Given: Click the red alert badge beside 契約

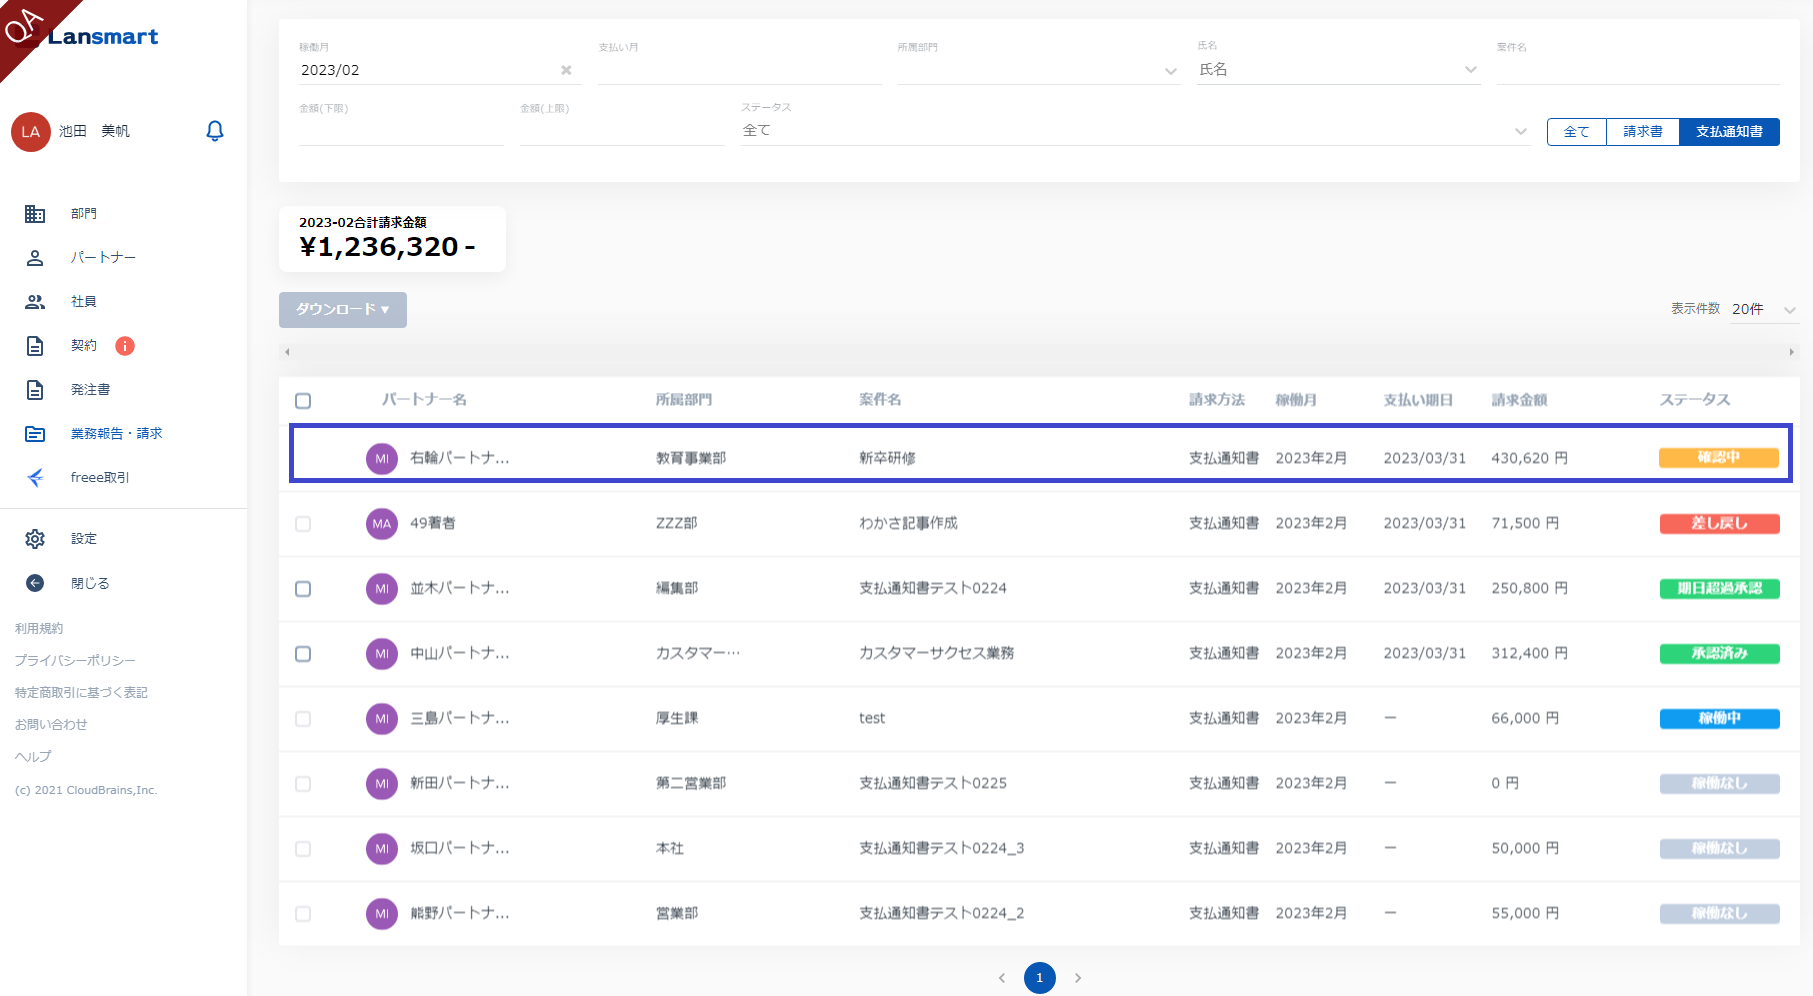Looking at the screenshot, I should [125, 346].
